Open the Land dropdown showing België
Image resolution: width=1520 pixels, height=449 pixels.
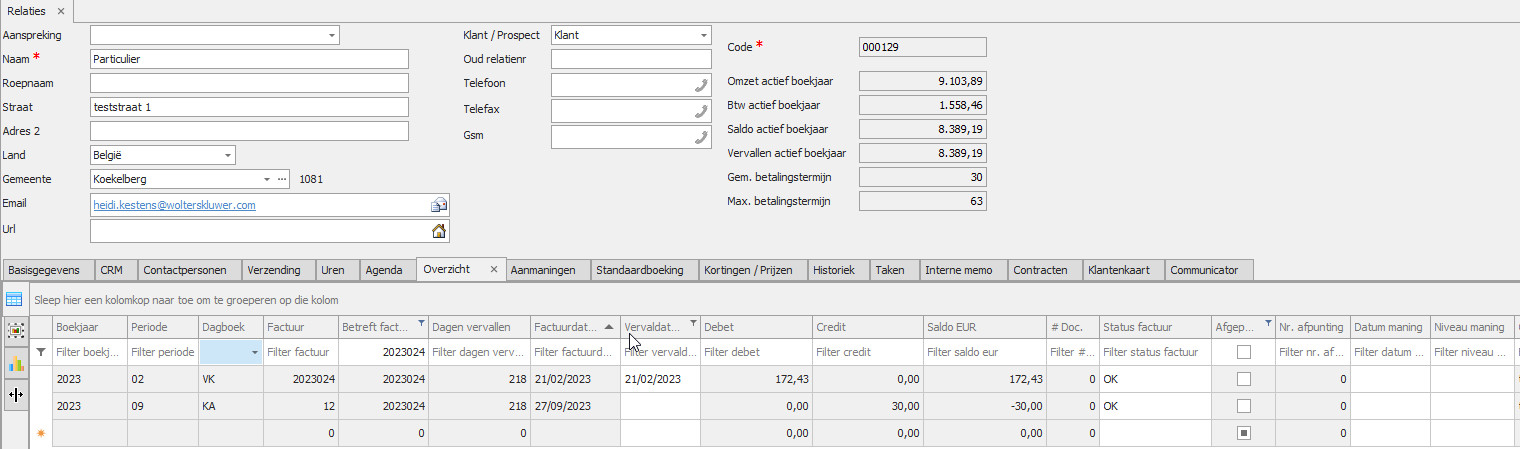227,155
